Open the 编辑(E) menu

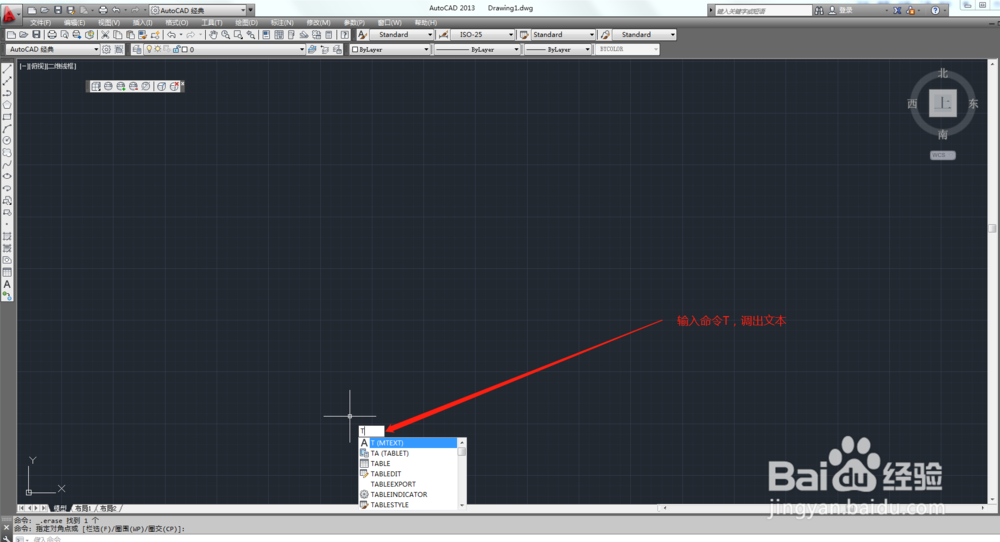[x=74, y=23]
